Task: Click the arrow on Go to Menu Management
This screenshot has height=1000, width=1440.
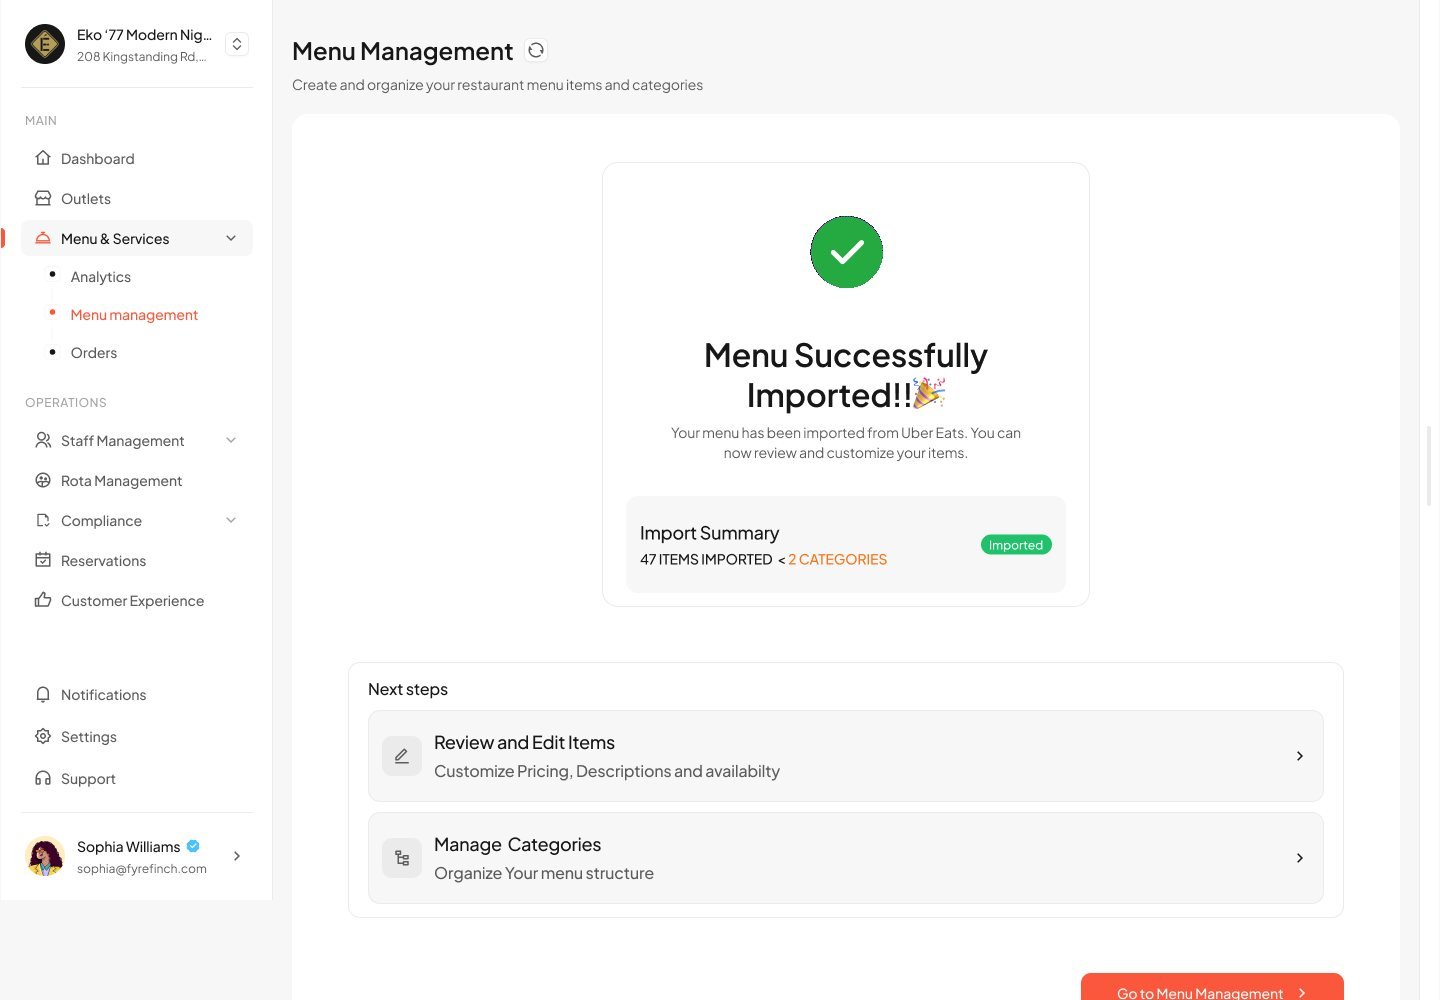Action: tap(1302, 993)
